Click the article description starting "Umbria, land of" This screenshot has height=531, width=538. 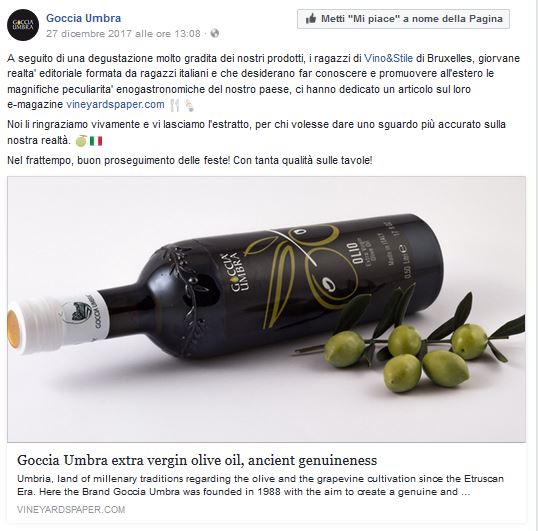[260, 485]
